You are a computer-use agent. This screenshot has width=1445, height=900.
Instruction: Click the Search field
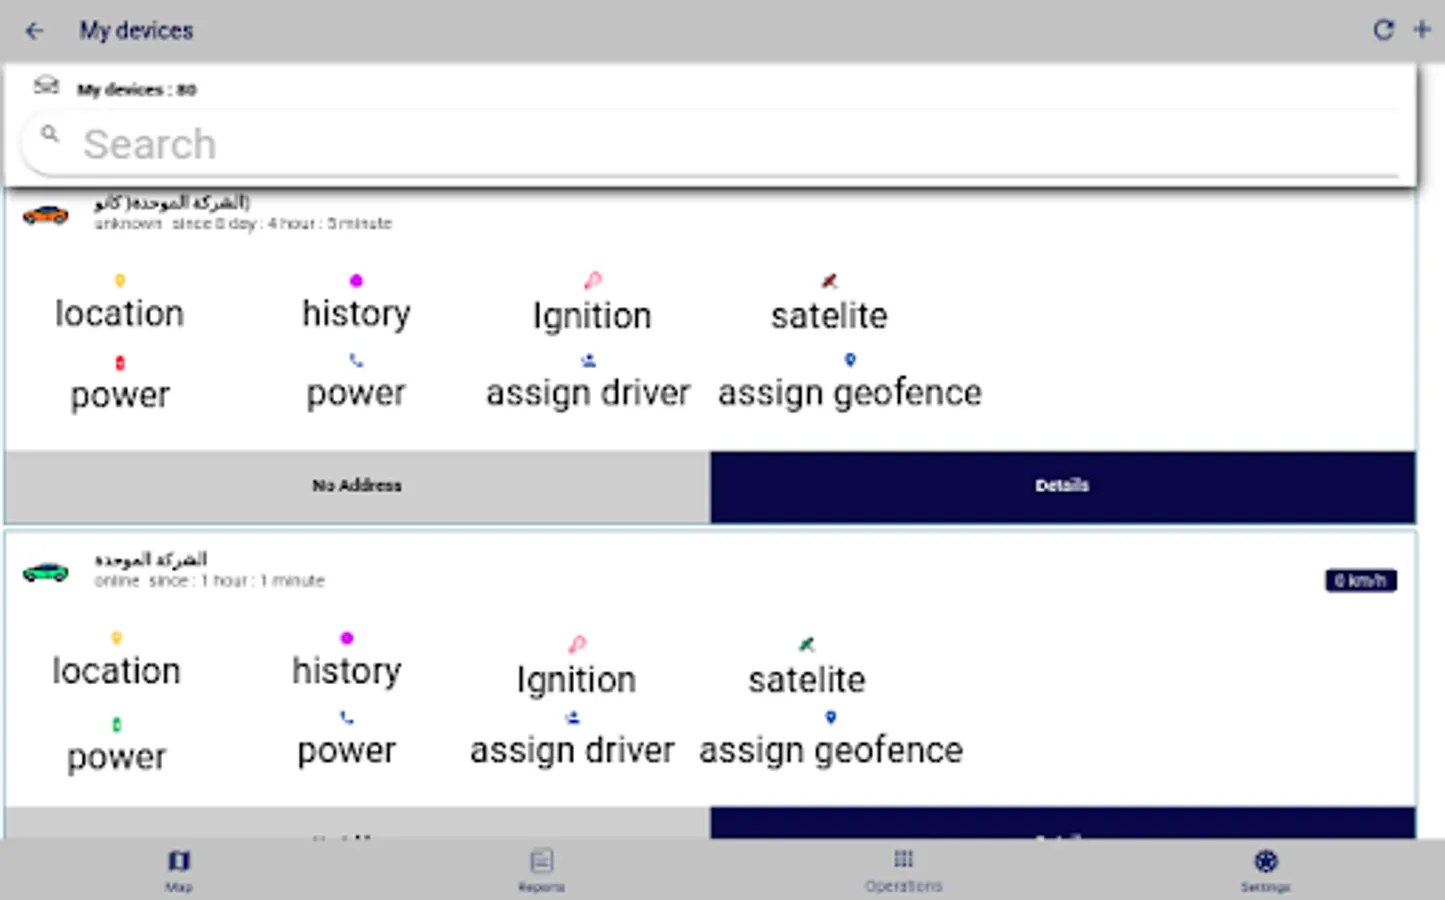[x=710, y=144]
